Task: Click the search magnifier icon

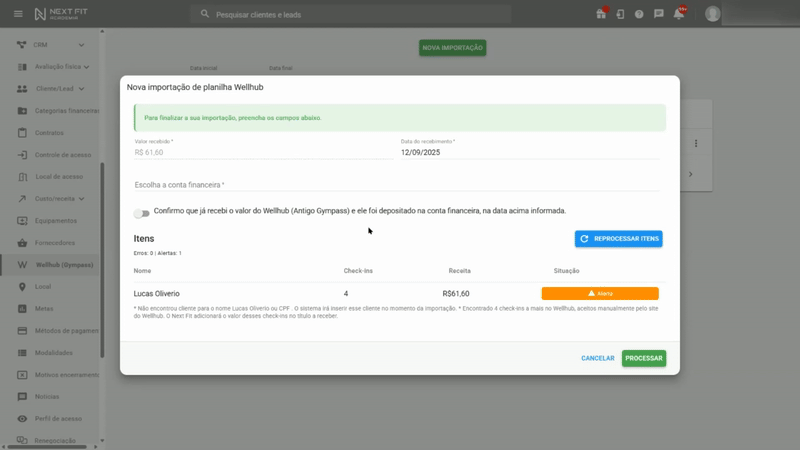Action: pyautogui.click(x=205, y=14)
